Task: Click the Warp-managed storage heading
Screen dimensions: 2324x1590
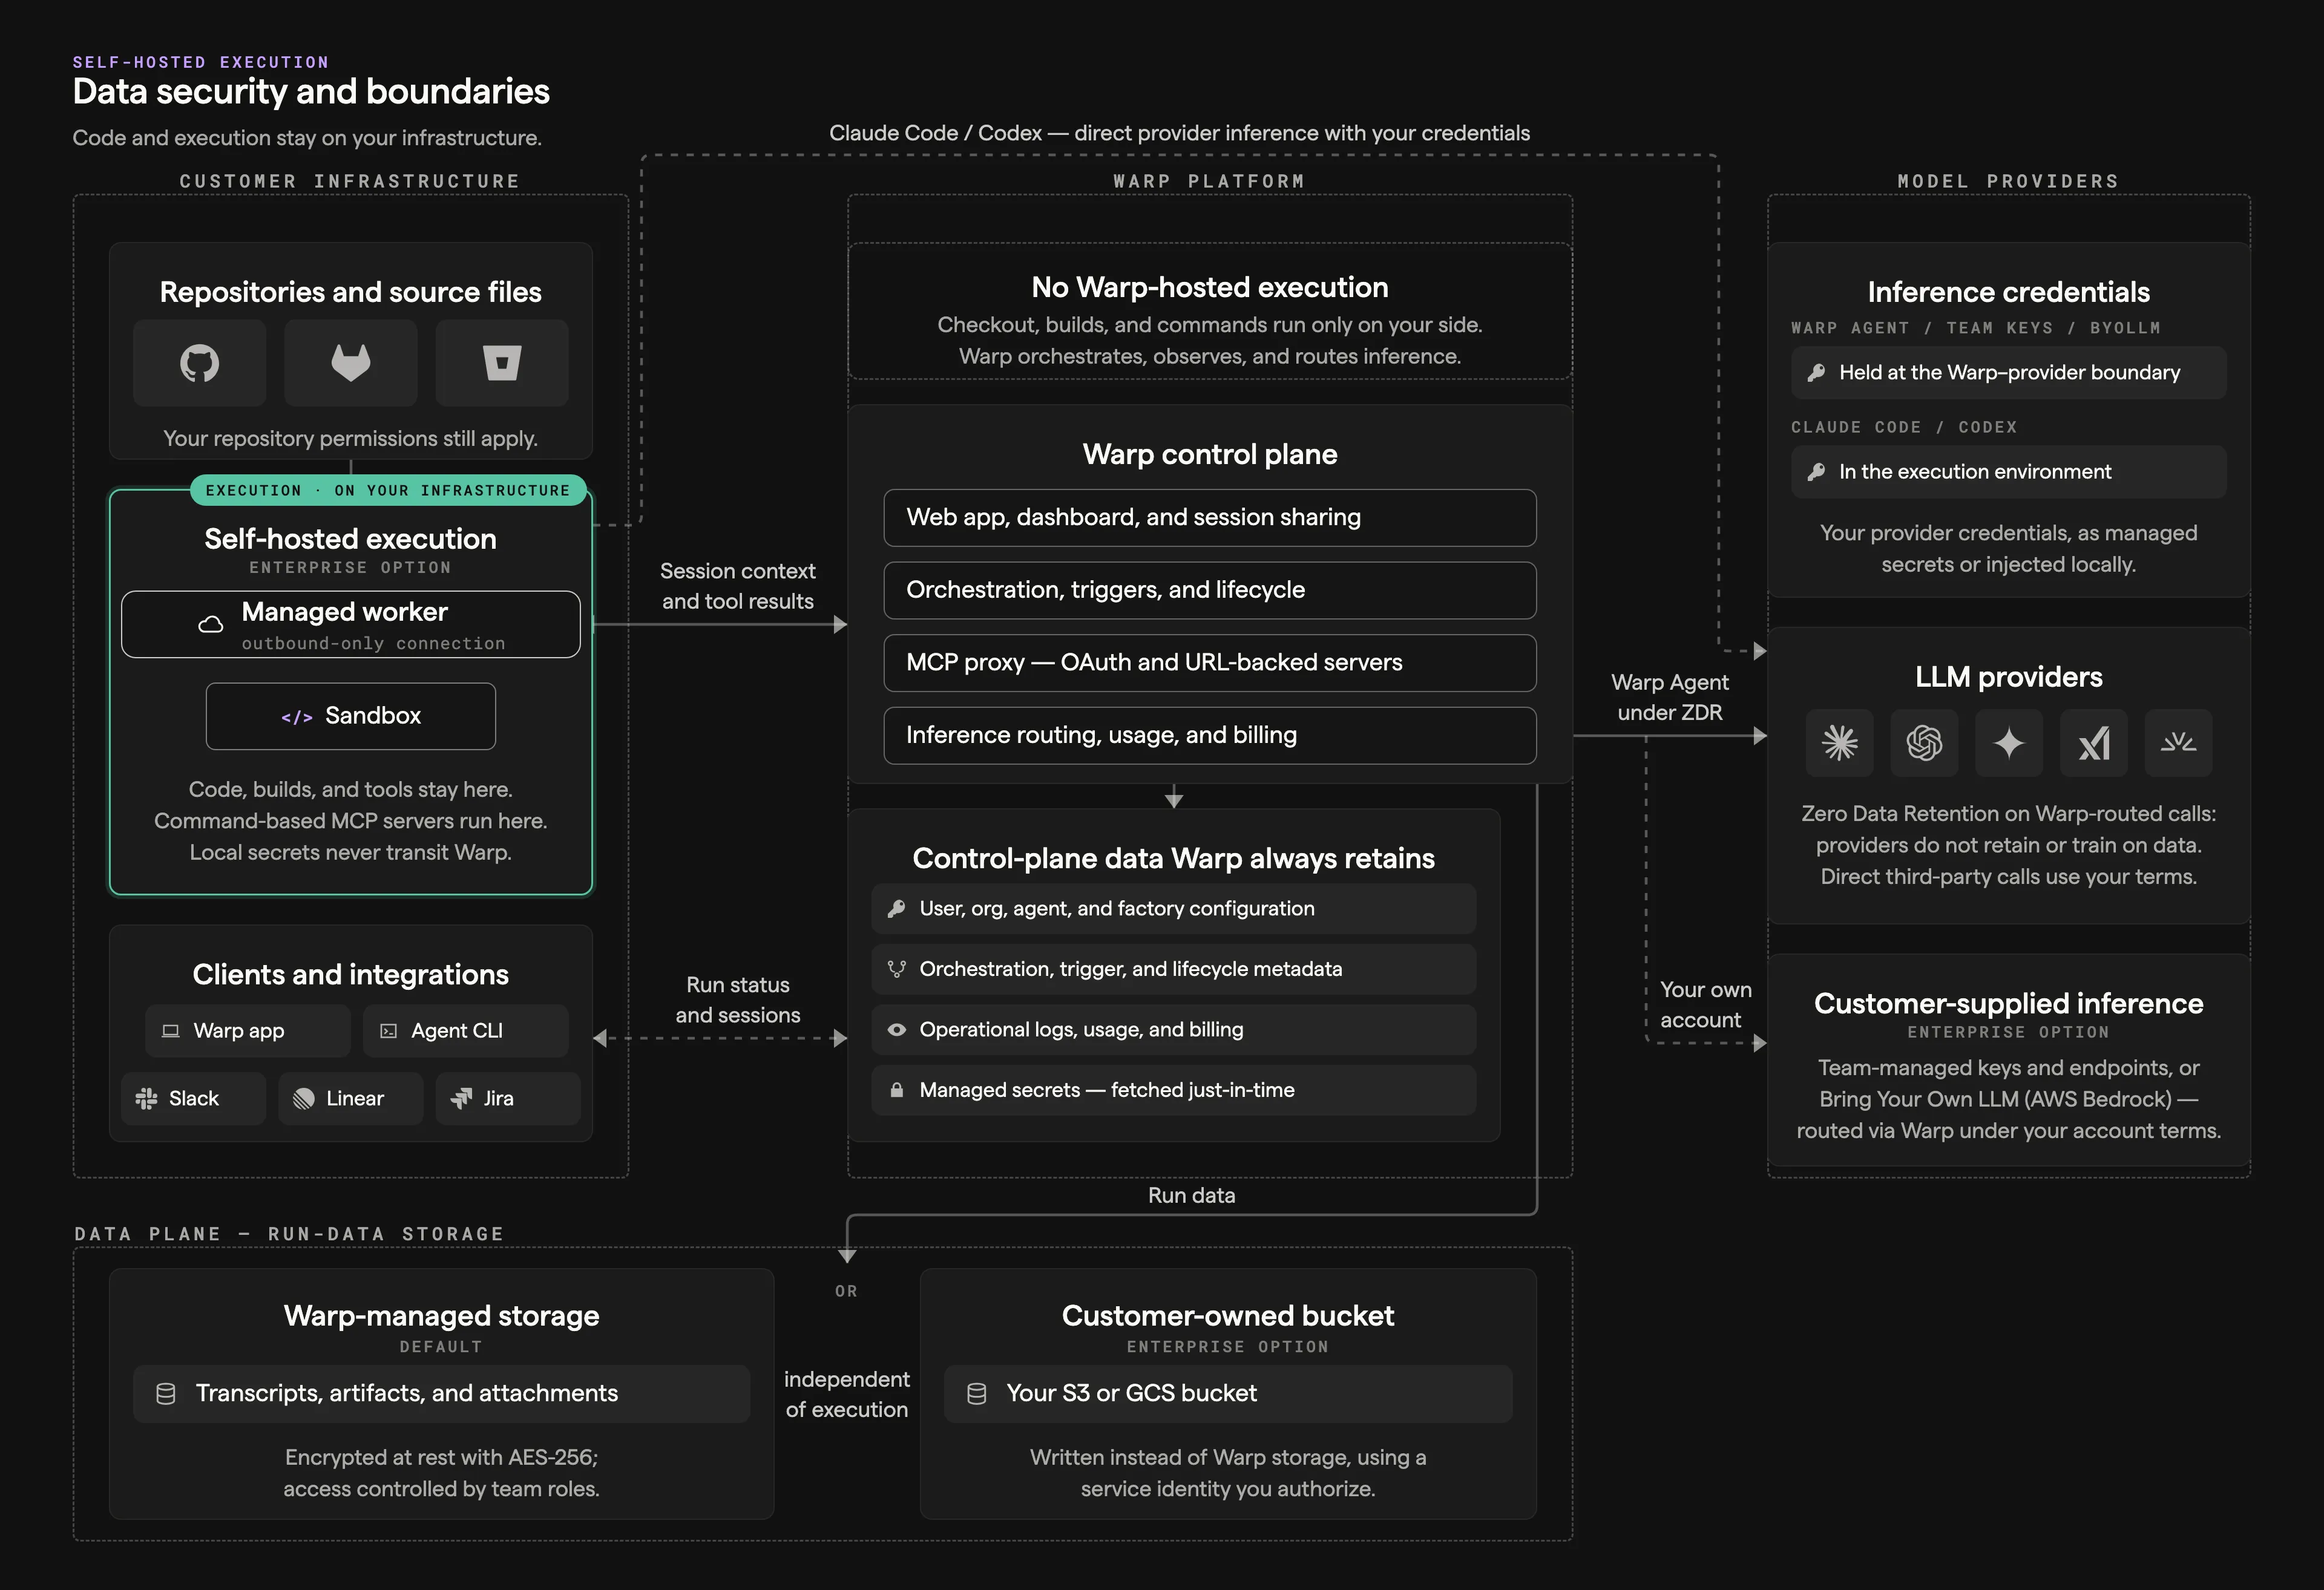Action: [x=441, y=1316]
